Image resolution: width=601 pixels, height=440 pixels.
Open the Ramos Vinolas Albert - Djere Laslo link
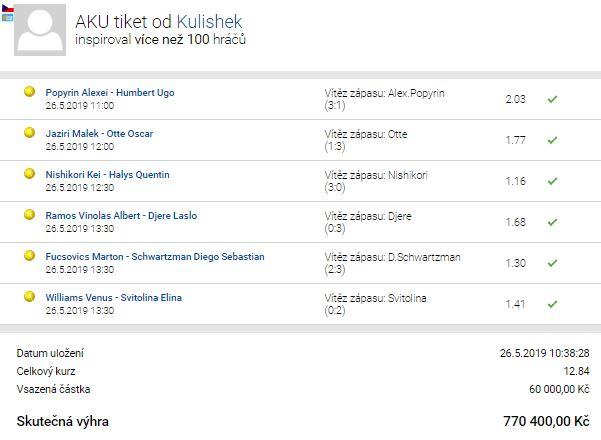(121, 216)
